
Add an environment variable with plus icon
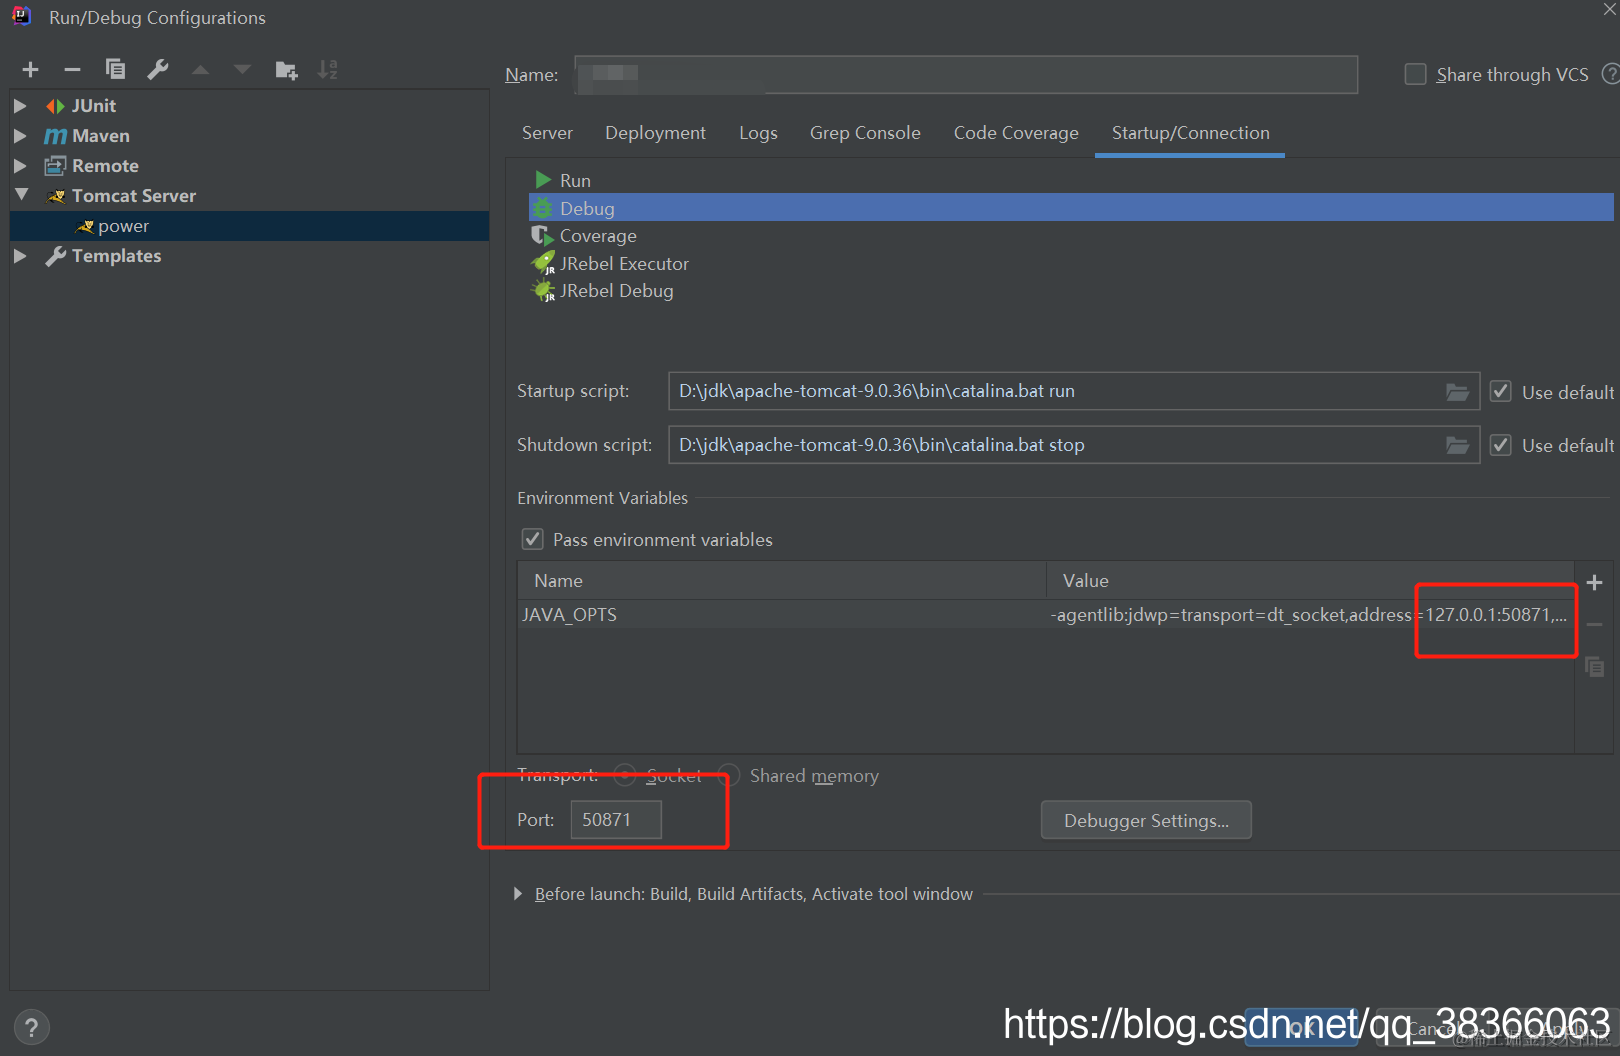pos(1594,582)
